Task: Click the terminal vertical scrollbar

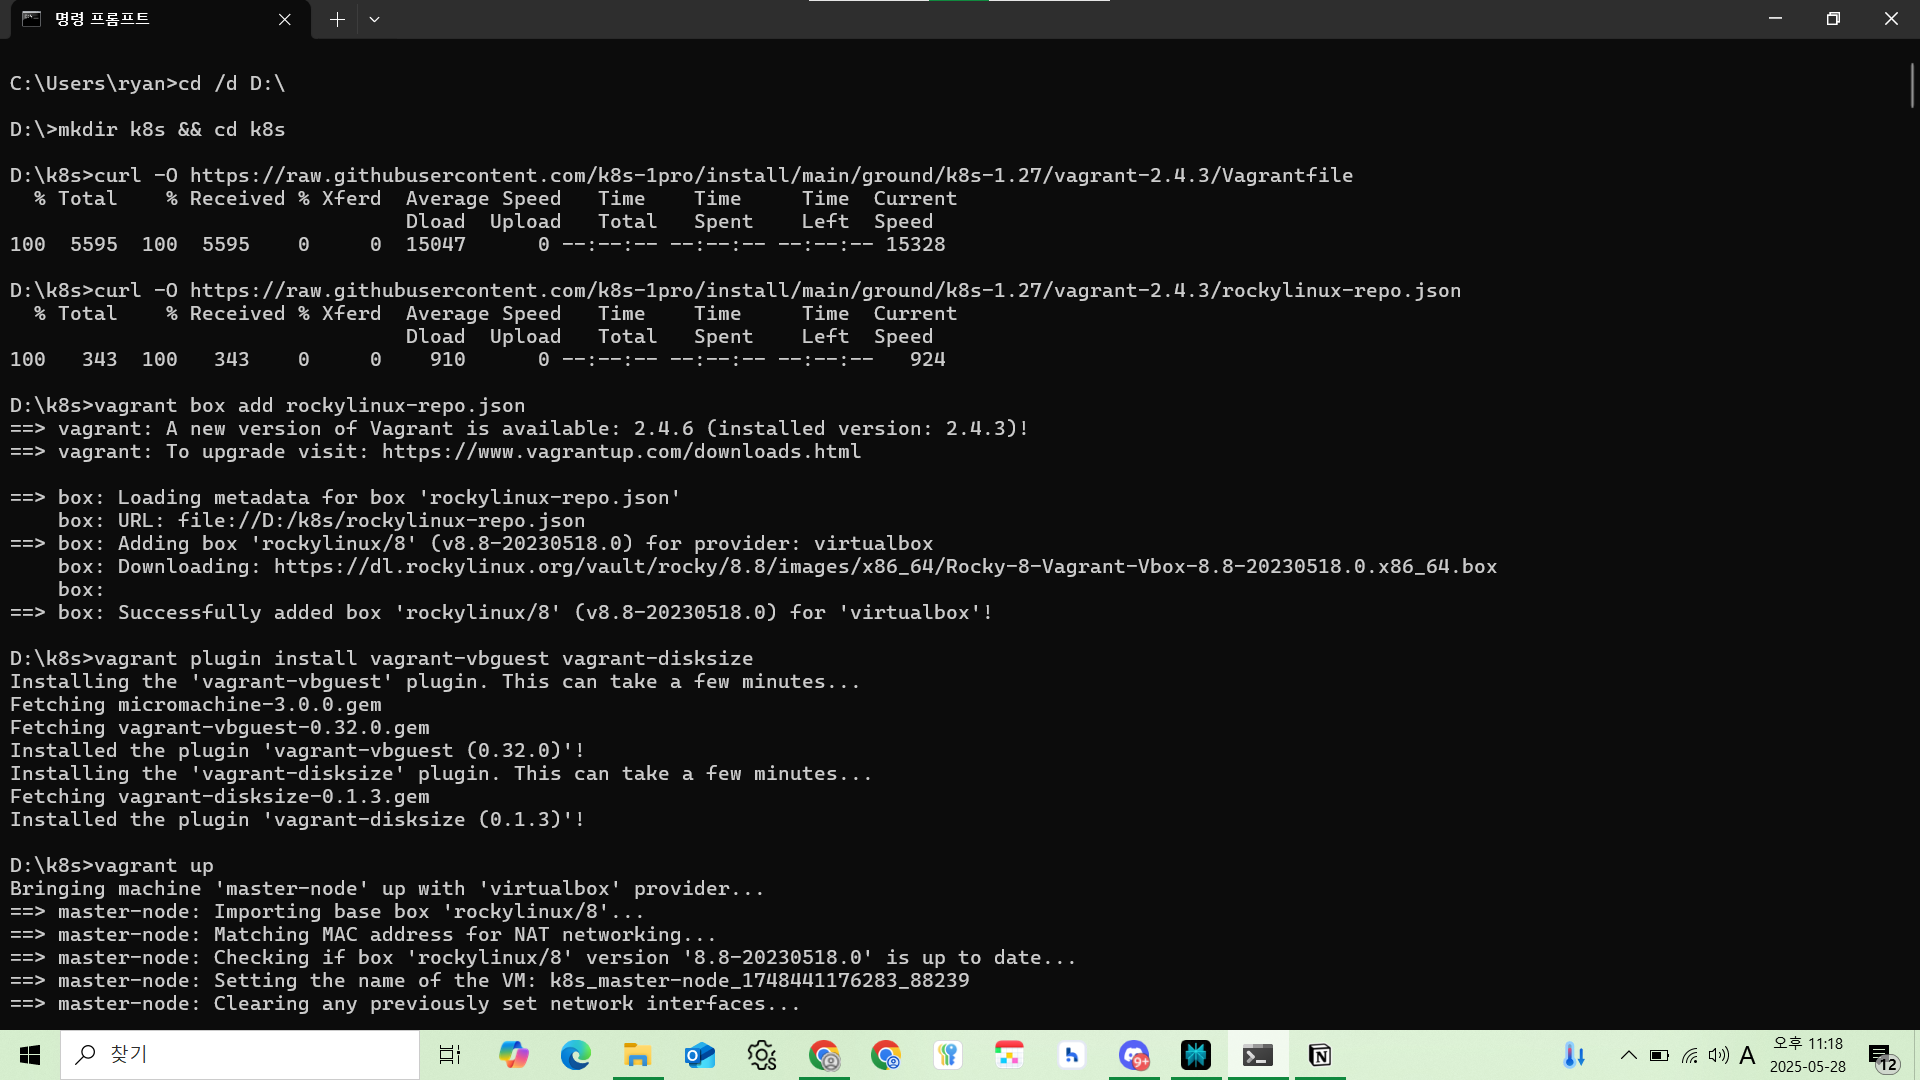Action: pos(1911,85)
